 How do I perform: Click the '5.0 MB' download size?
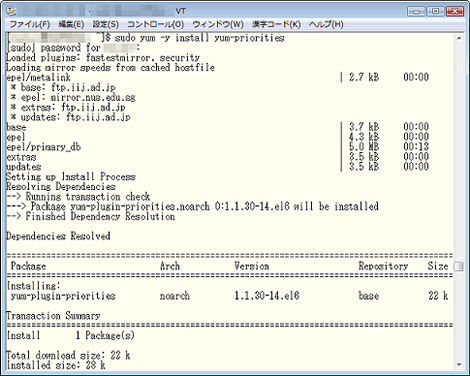click(x=364, y=147)
